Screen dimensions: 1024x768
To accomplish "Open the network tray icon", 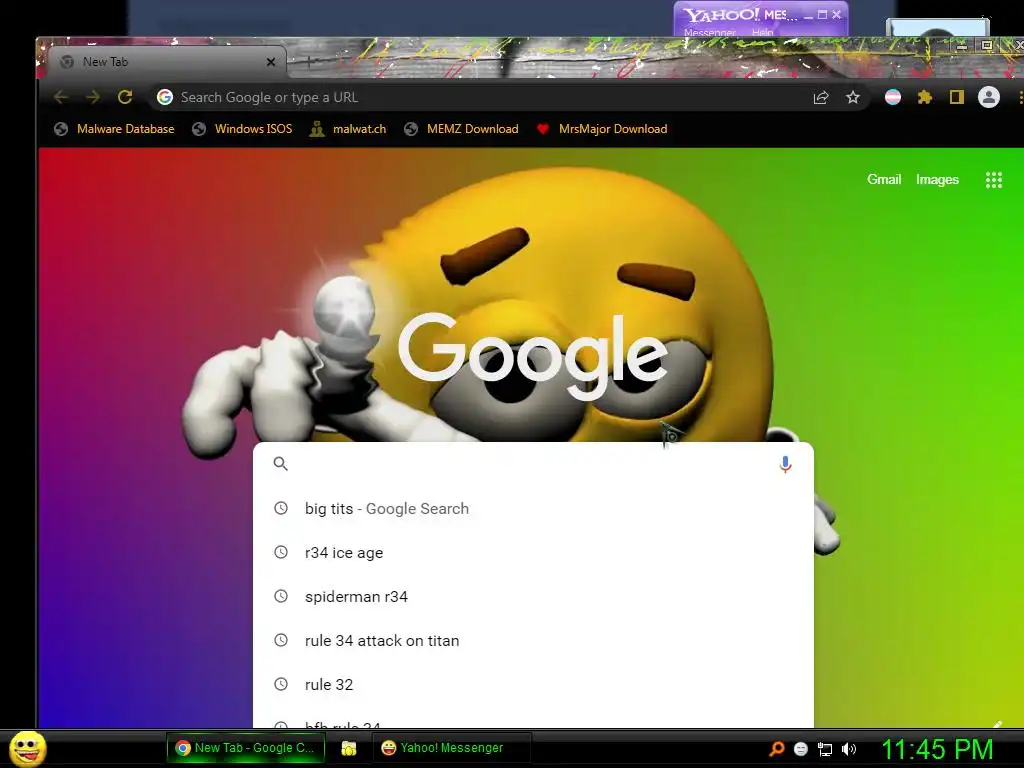I will [825, 749].
